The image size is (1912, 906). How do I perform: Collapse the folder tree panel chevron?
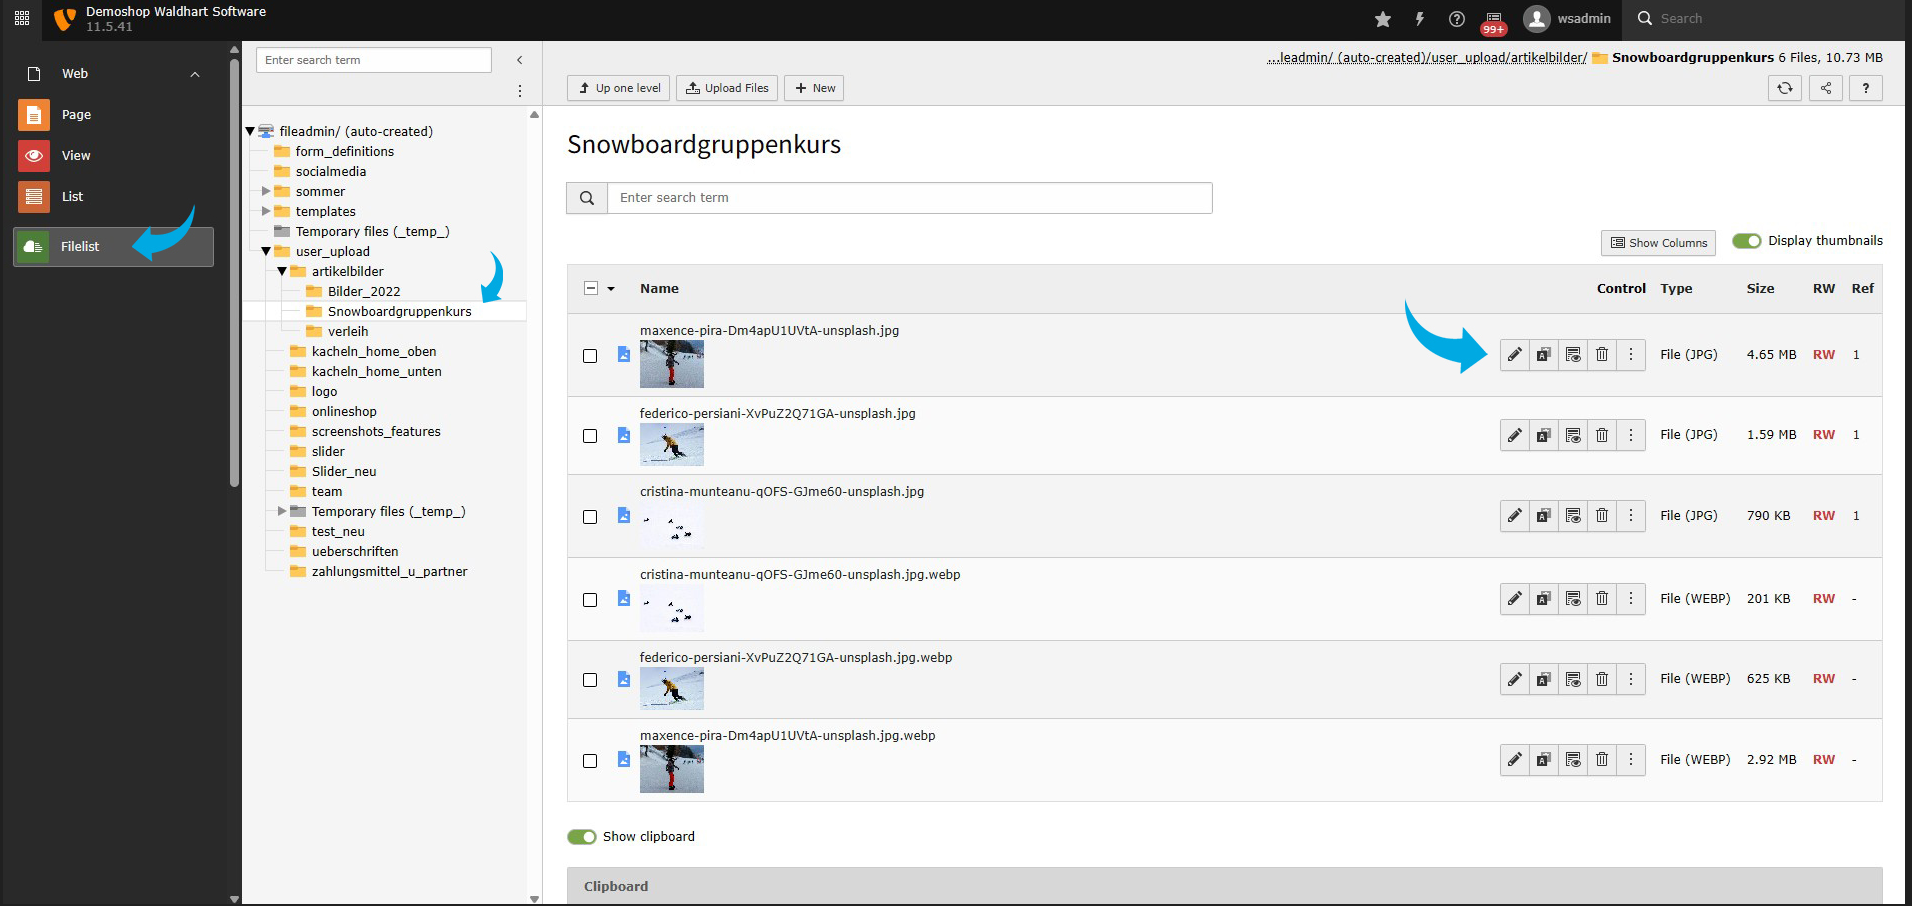520,60
